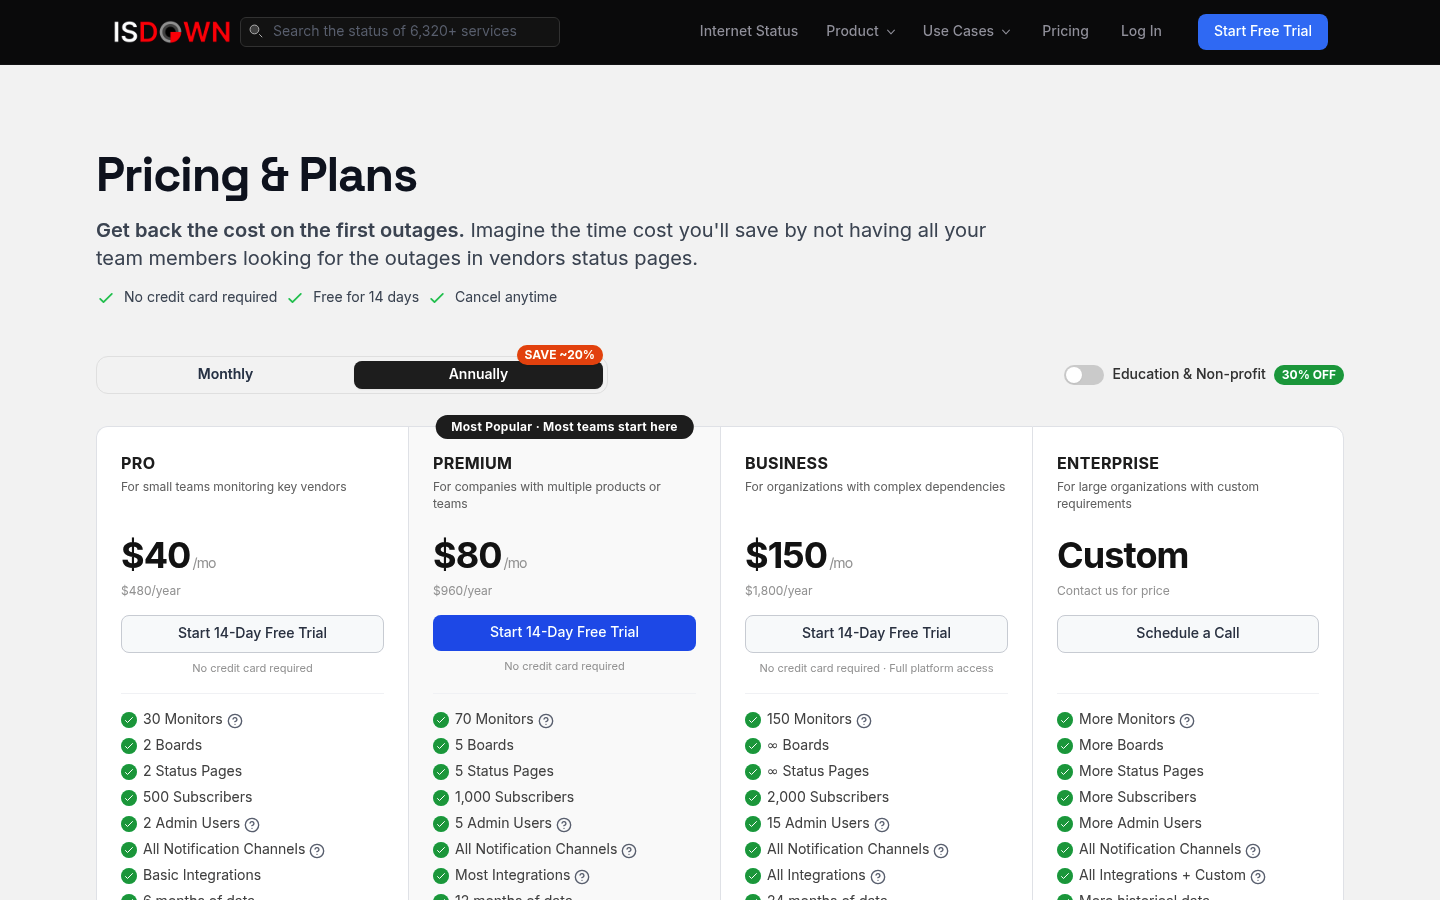Image resolution: width=1440 pixels, height=900 pixels.
Task: Click the checkmark next to Cancel anytime
Action: (437, 298)
